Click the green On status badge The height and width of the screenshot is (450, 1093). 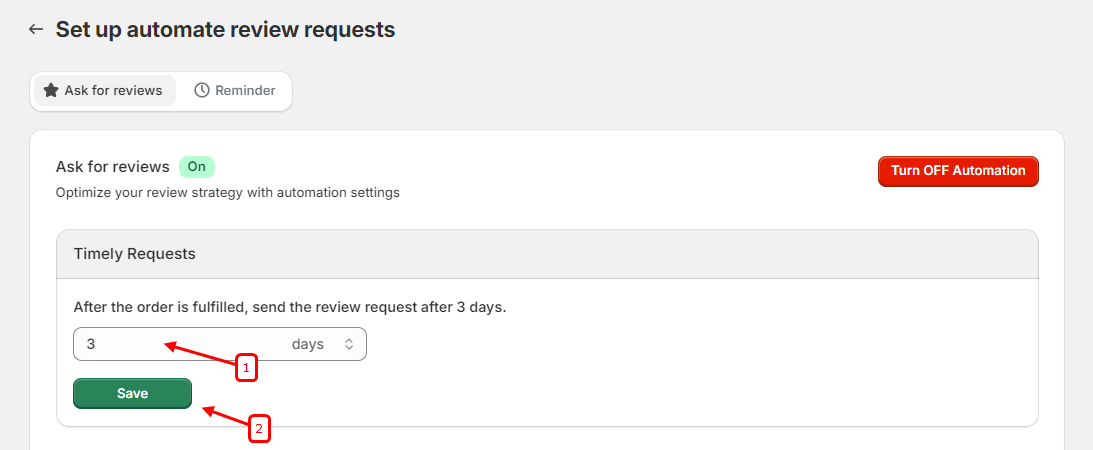(x=197, y=167)
